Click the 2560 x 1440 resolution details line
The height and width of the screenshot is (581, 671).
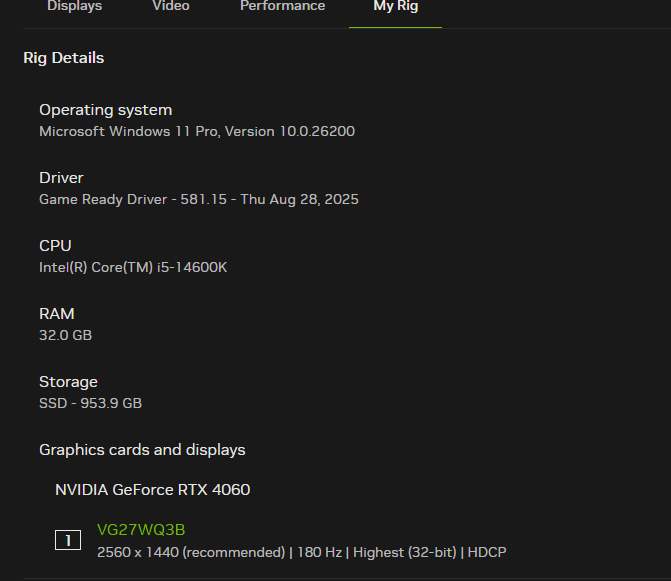click(x=302, y=552)
